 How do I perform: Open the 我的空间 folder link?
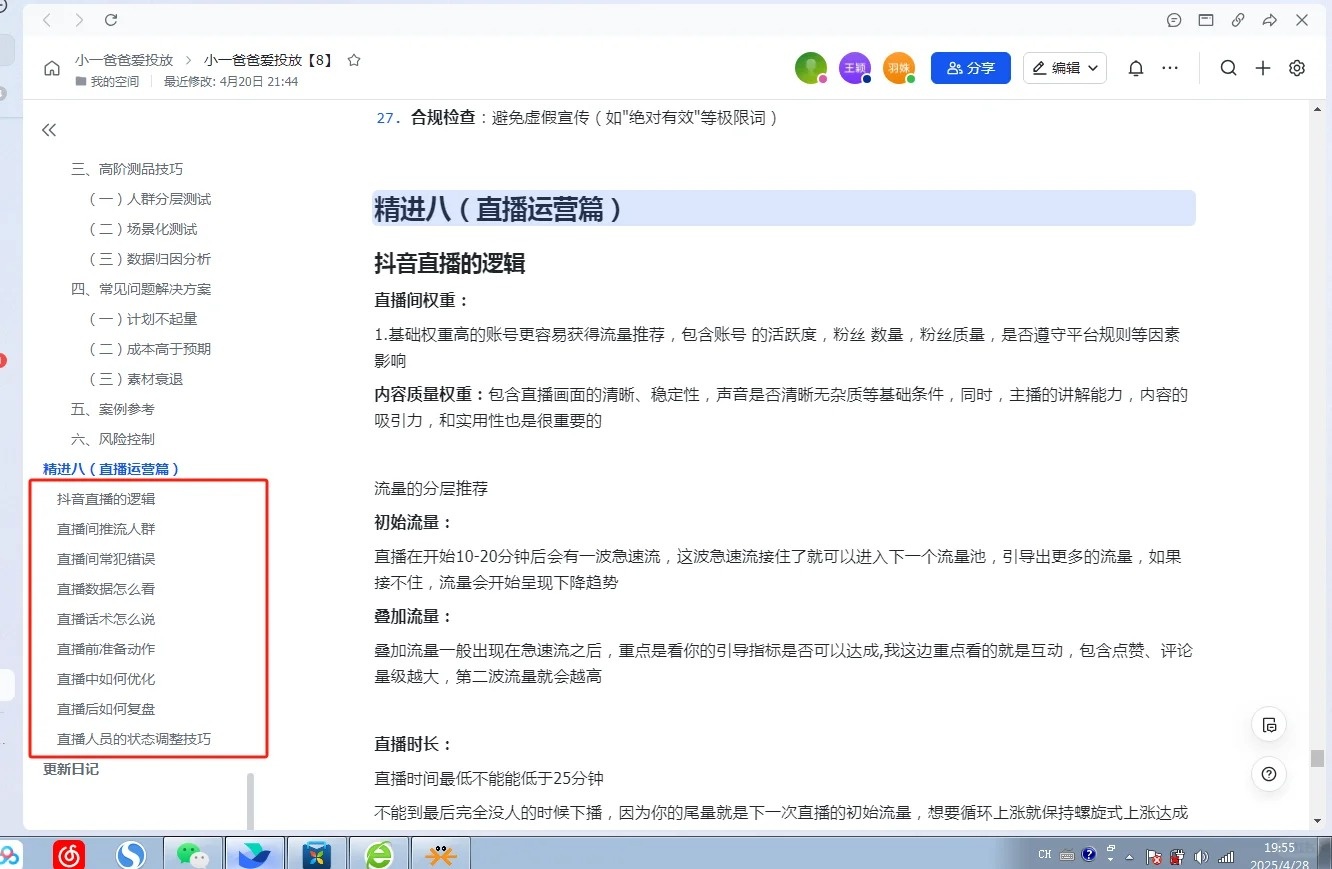point(107,82)
